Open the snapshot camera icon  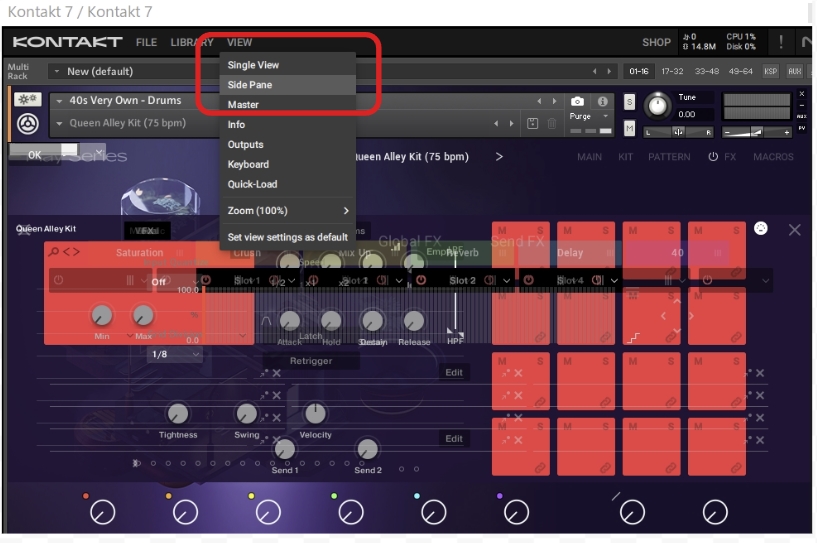coord(577,101)
